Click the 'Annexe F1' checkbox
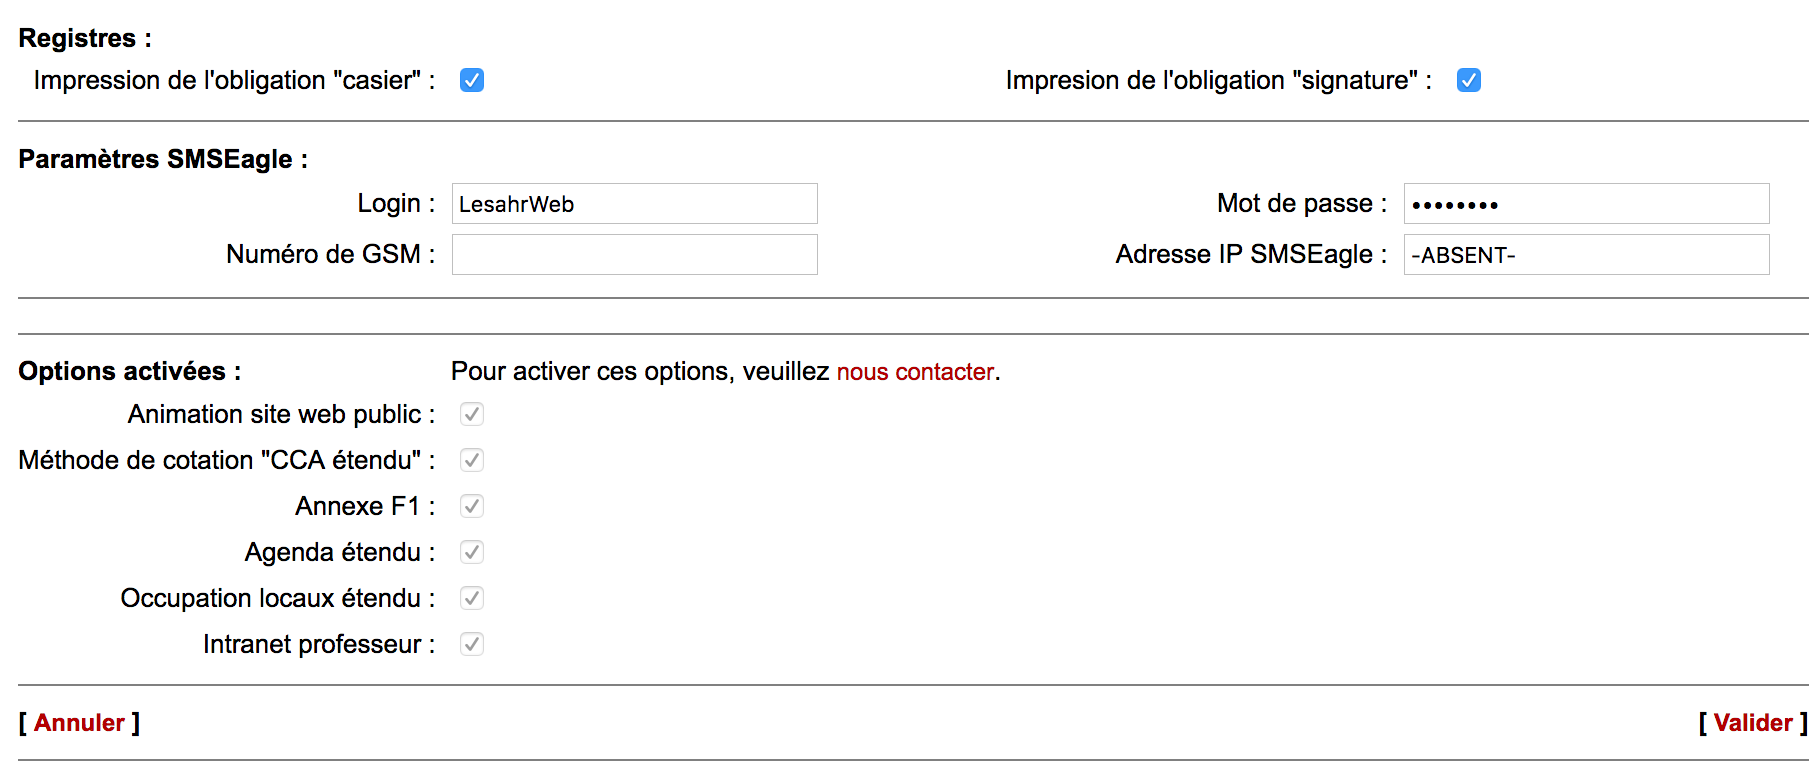1820x774 pixels. coord(472,506)
